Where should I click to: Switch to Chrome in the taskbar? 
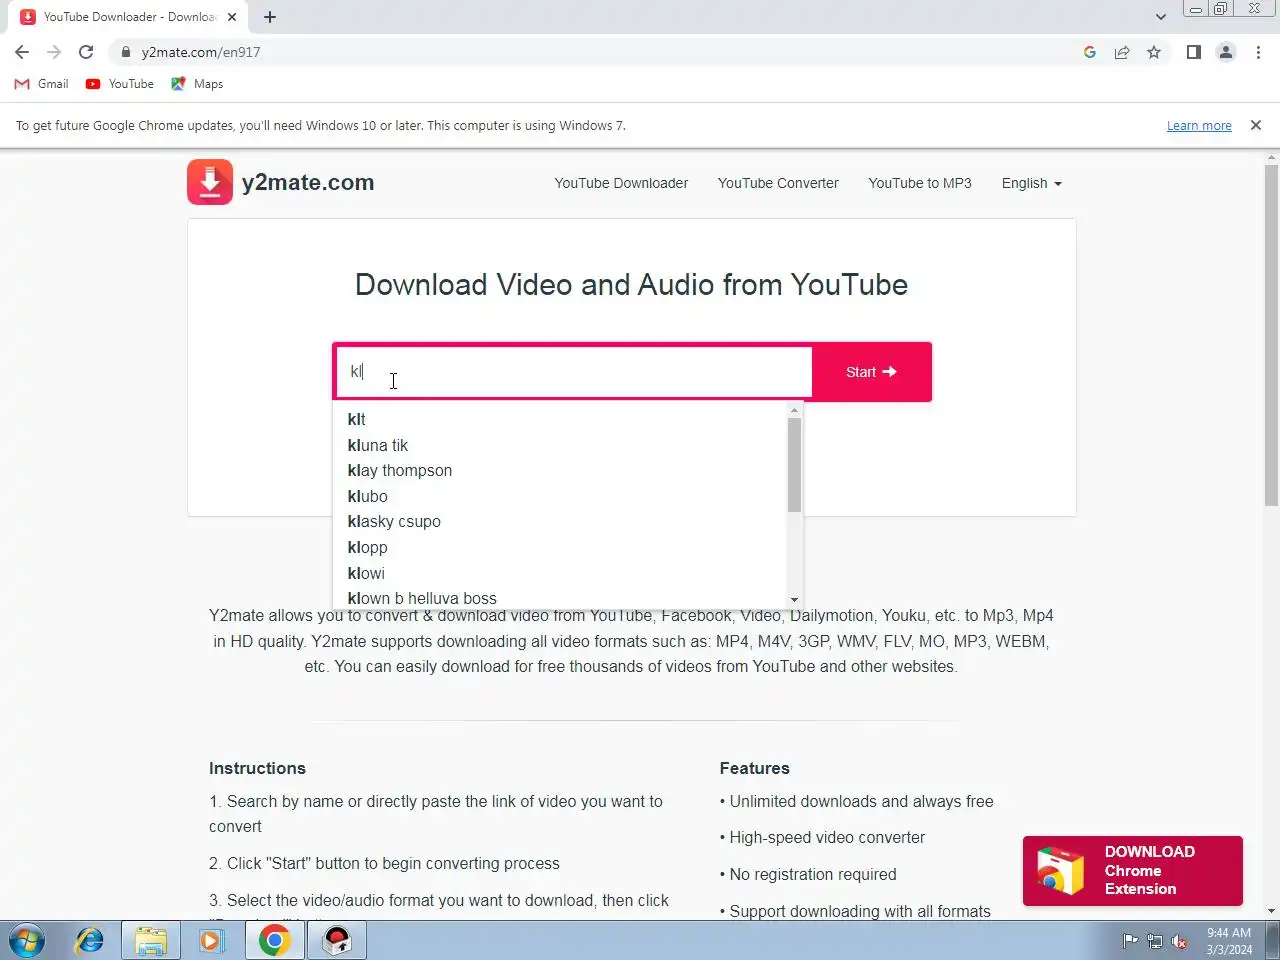(275, 941)
